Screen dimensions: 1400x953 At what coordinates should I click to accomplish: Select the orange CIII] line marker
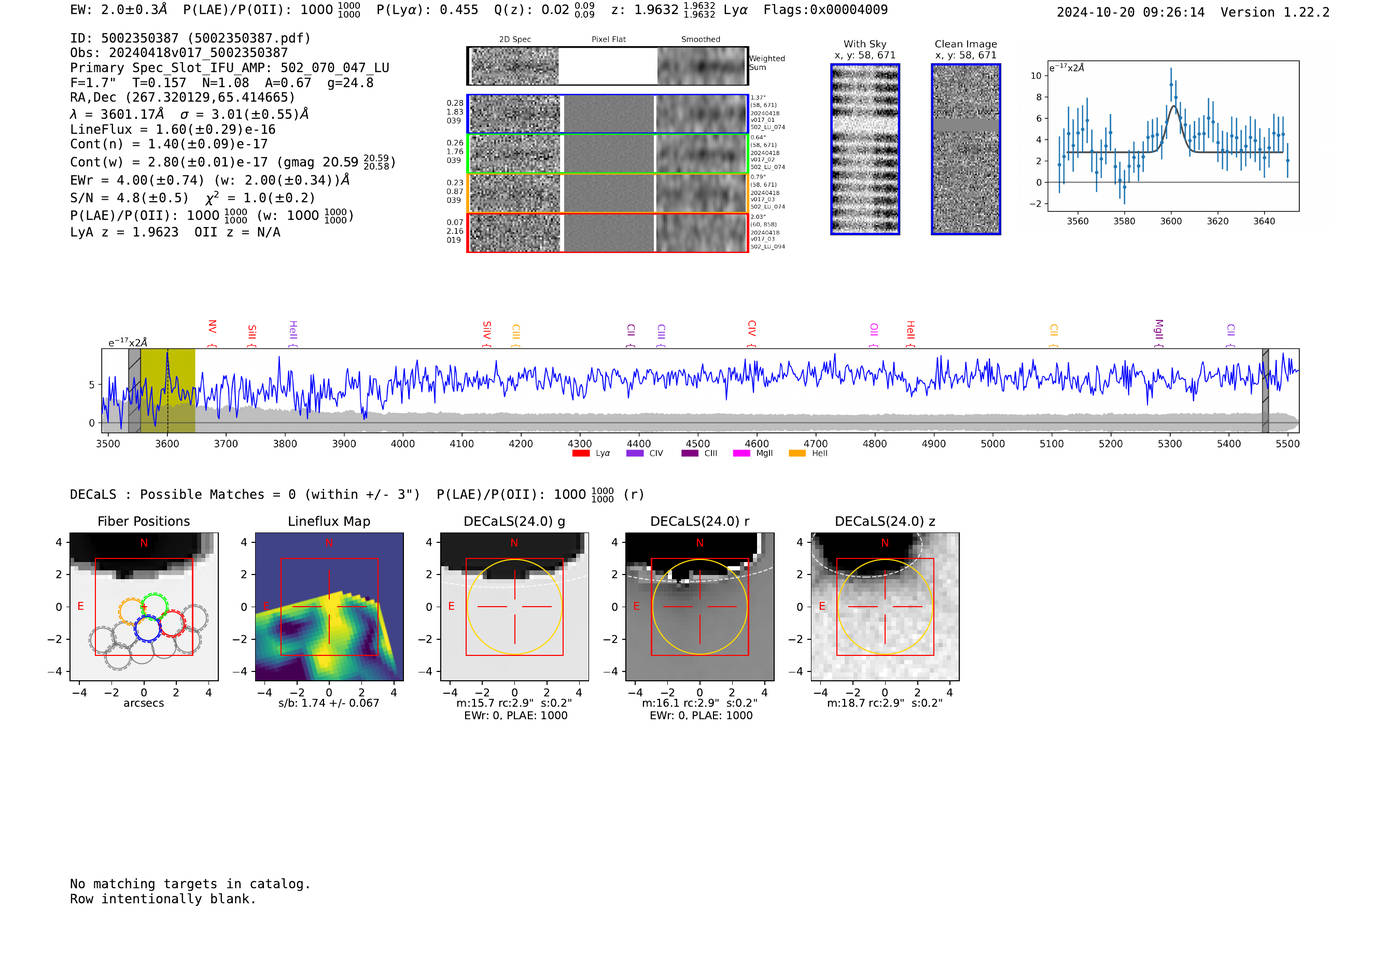(x=516, y=335)
